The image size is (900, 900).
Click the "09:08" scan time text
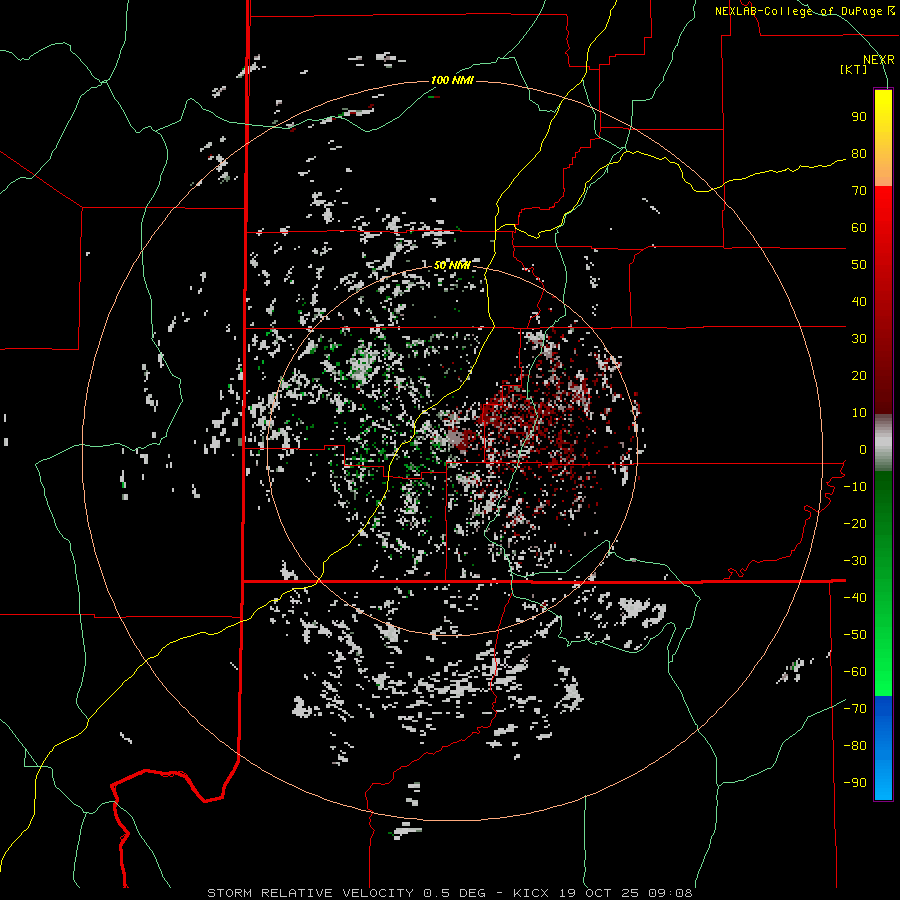point(672,893)
